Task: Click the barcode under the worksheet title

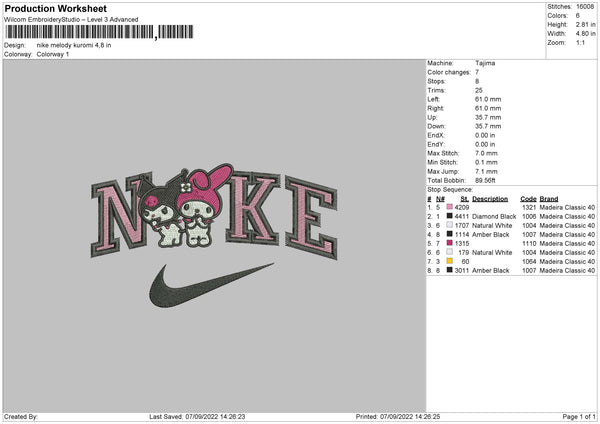Action: (99, 32)
